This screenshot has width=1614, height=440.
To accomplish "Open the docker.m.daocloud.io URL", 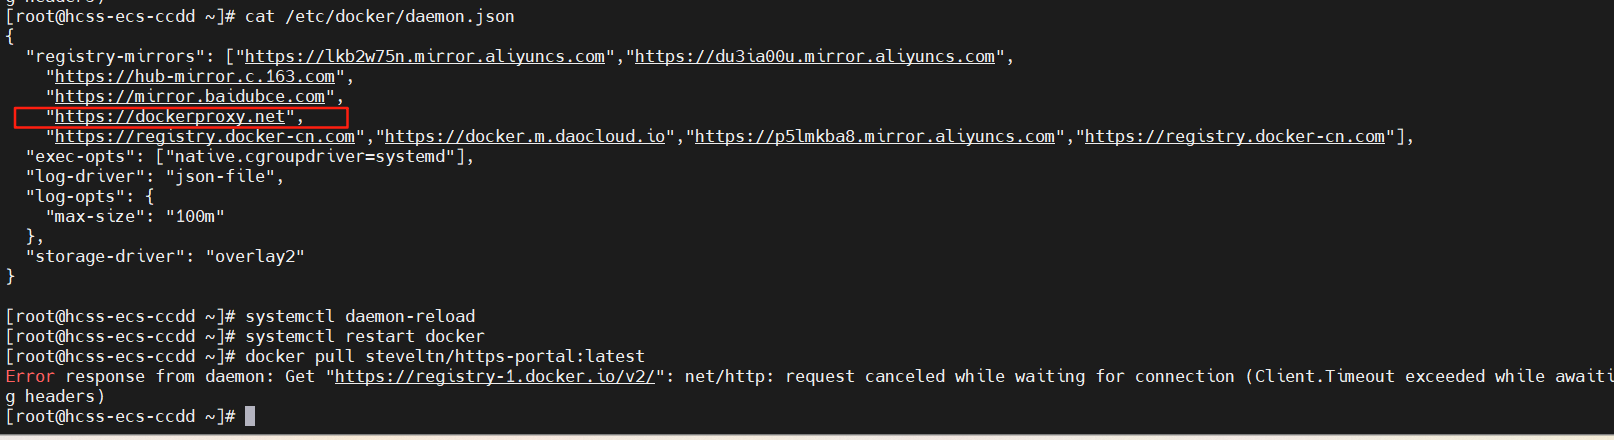I will (x=525, y=137).
